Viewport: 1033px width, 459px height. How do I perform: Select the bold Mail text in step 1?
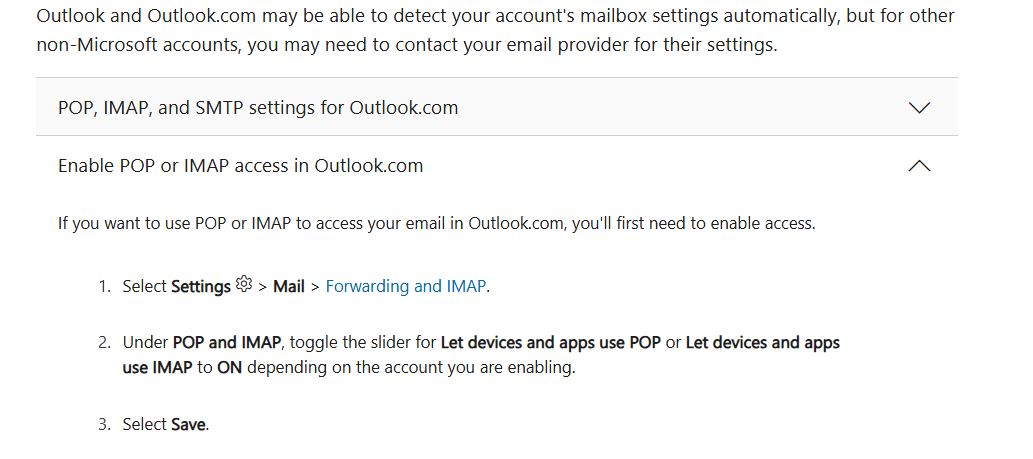point(288,286)
